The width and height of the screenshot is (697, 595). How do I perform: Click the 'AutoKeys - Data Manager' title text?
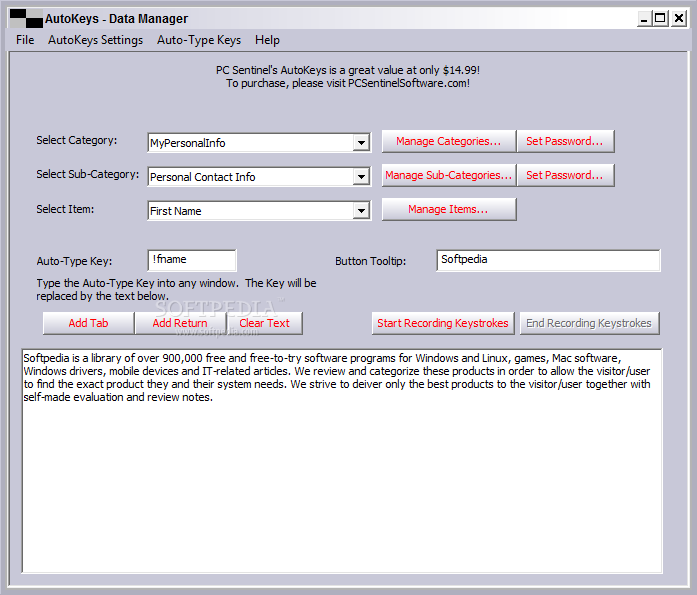pos(116,19)
